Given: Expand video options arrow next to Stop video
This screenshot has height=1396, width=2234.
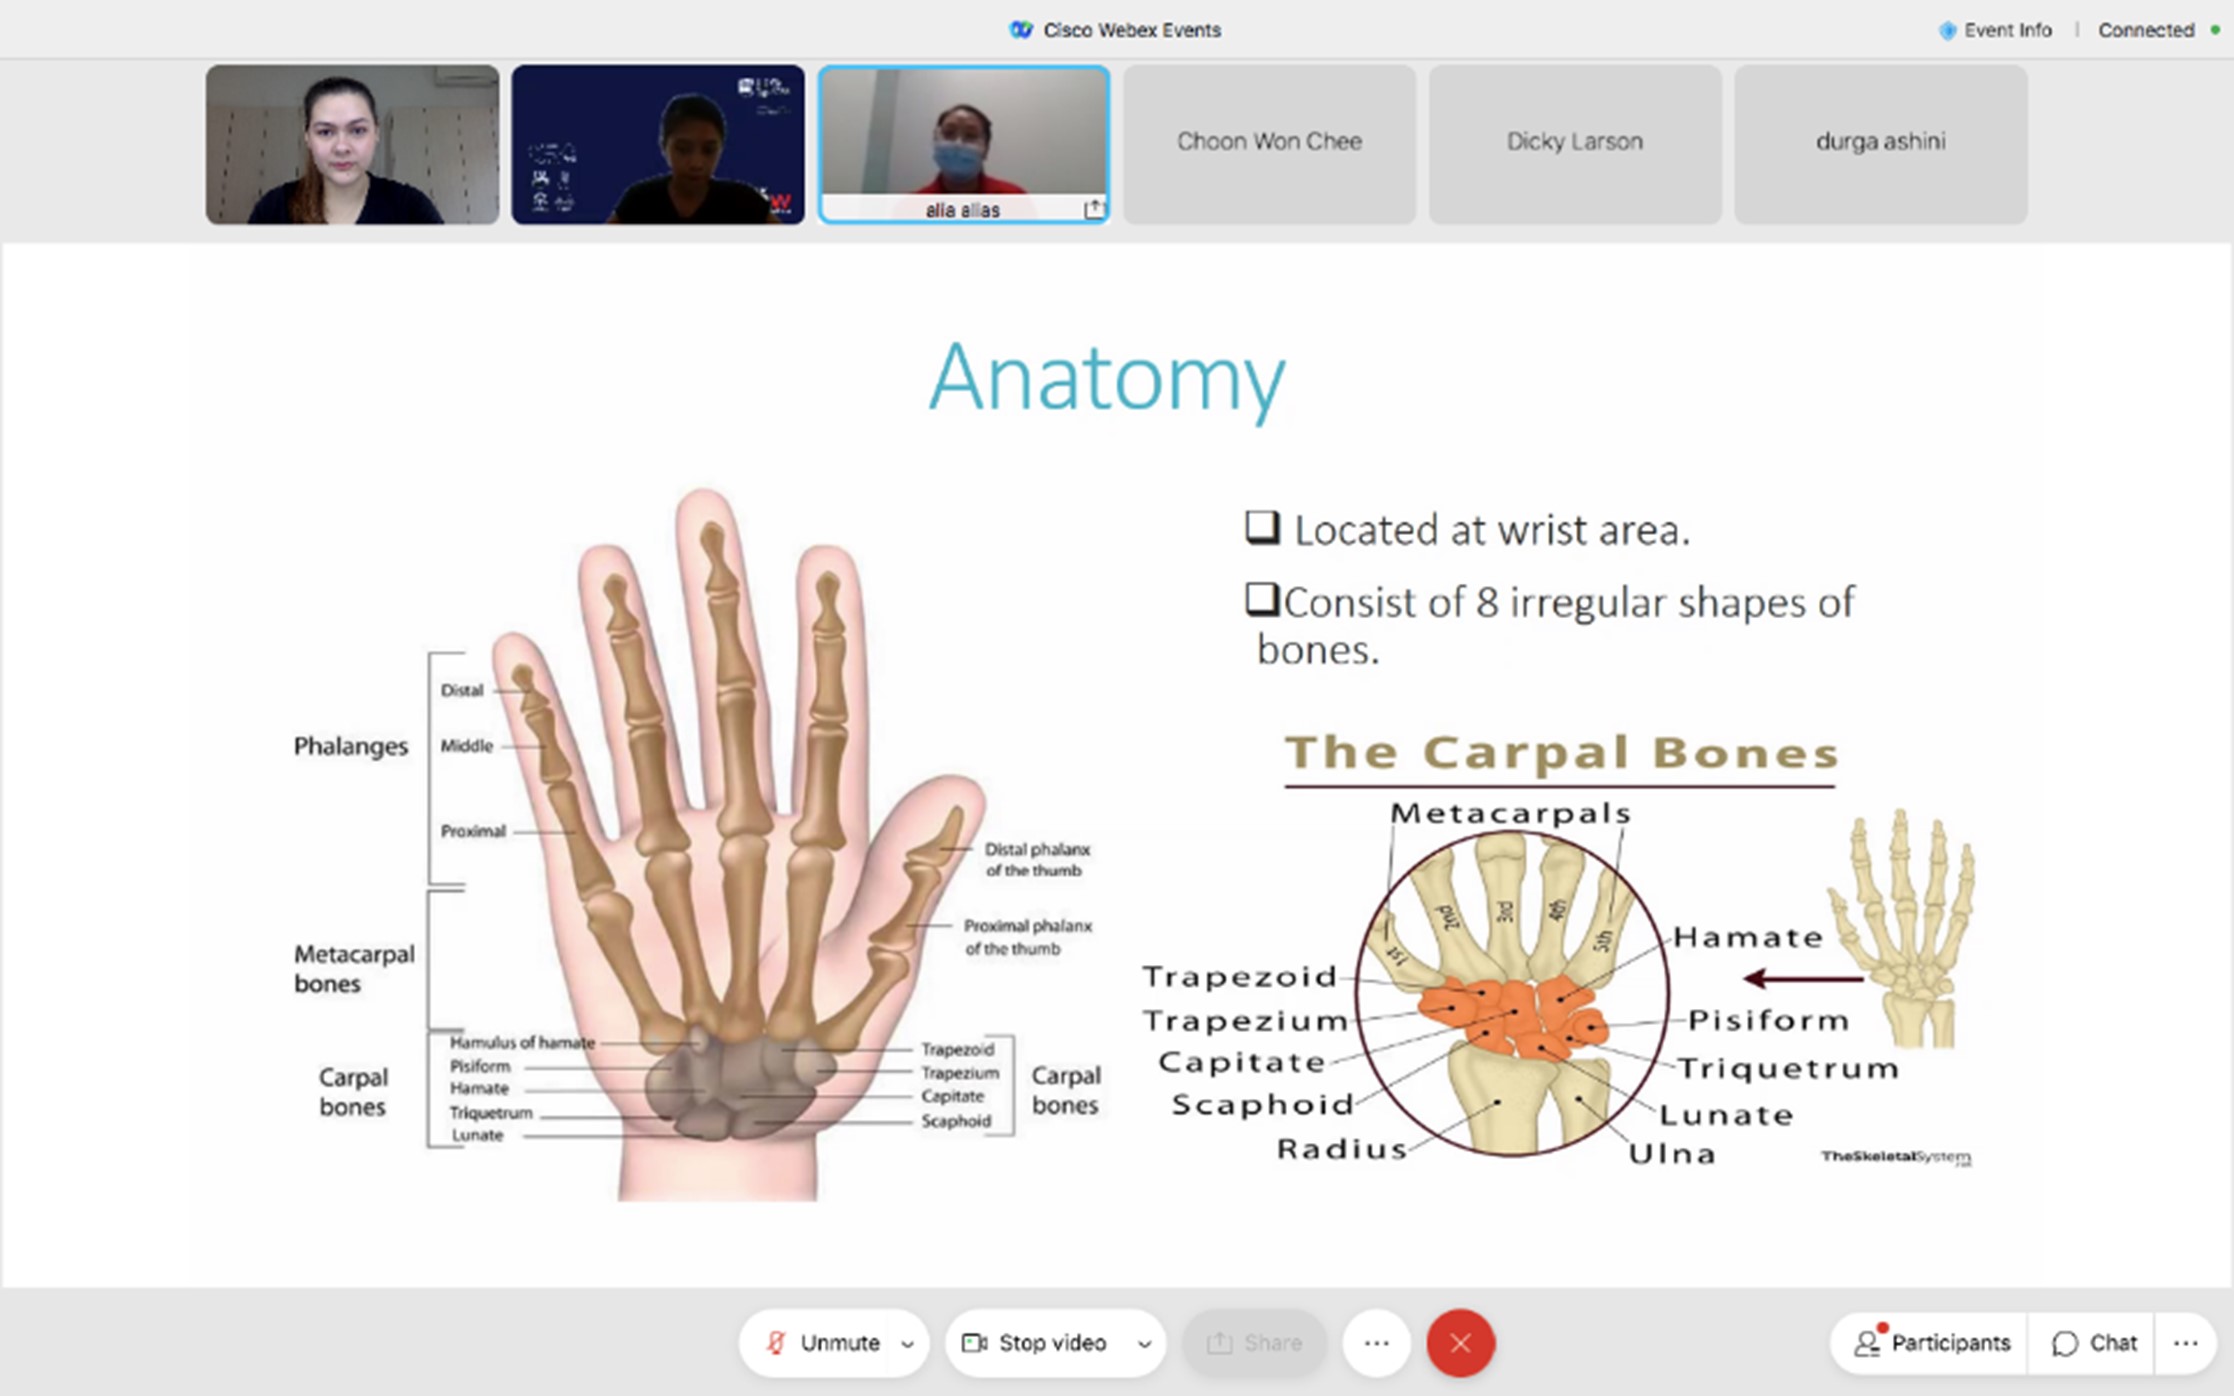Looking at the screenshot, I should click(x=1145, y=1344).
